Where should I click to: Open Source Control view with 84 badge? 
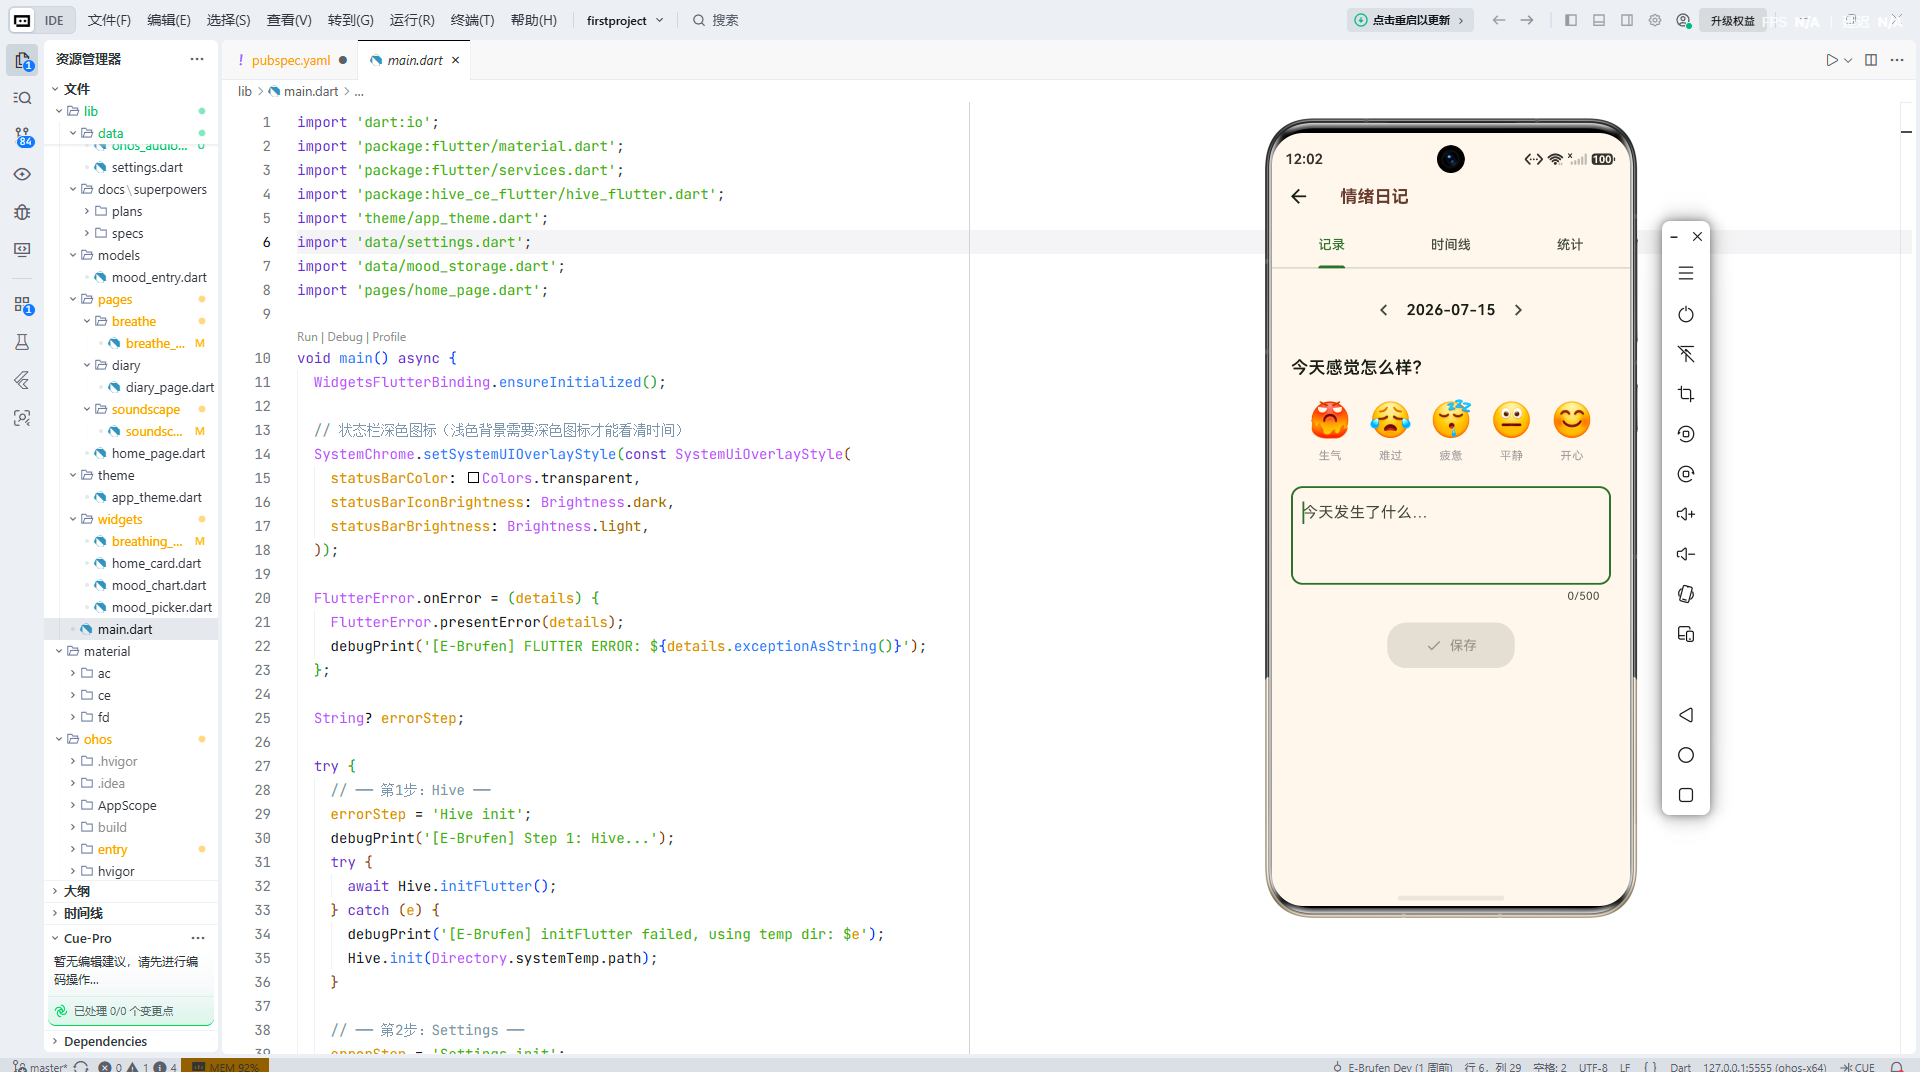(x=22, y=136)
